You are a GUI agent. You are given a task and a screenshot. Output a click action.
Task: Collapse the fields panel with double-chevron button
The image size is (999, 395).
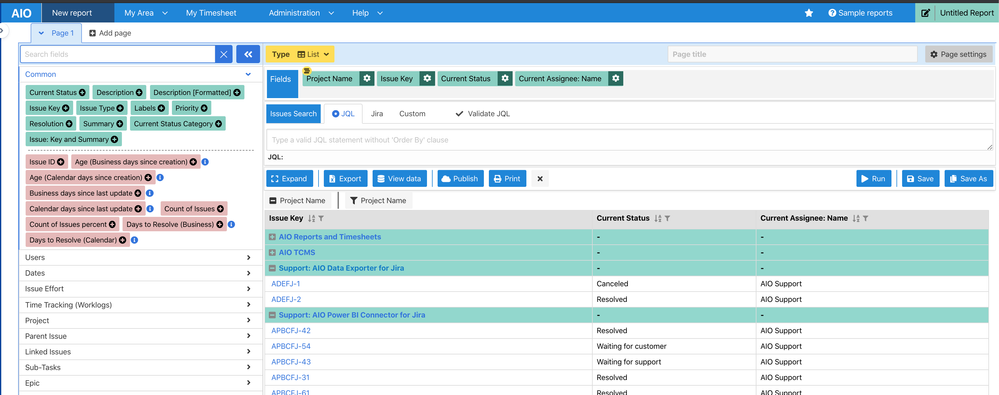click(248, 54)
